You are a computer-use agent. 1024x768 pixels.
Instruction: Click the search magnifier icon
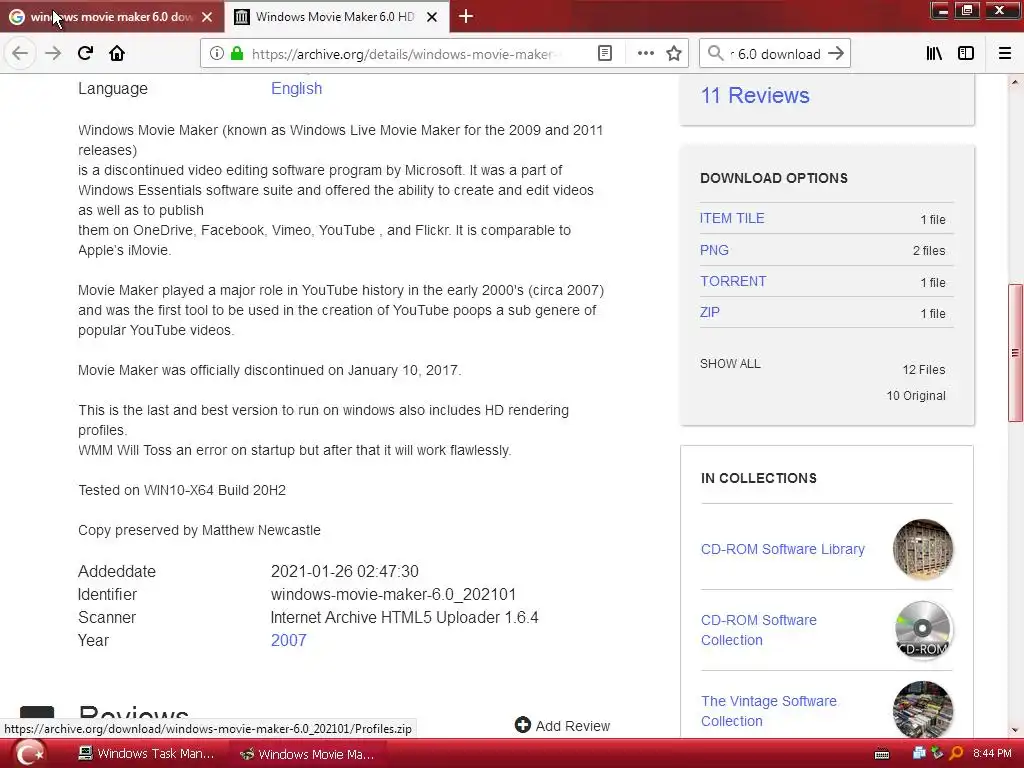point(716,54)
